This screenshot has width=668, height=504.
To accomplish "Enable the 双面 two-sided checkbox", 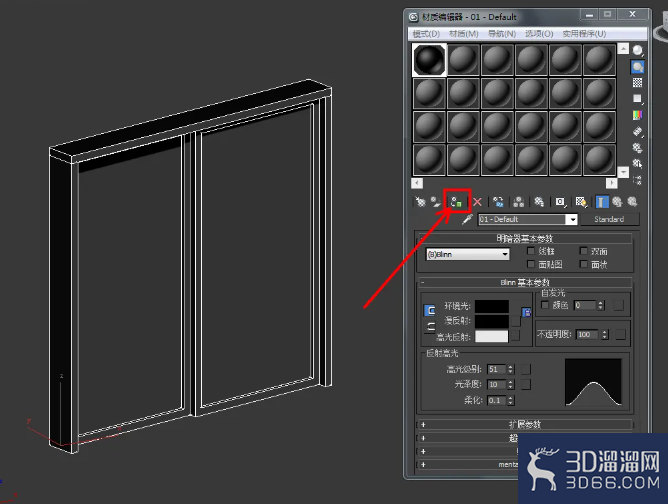I will coord(584,251).
